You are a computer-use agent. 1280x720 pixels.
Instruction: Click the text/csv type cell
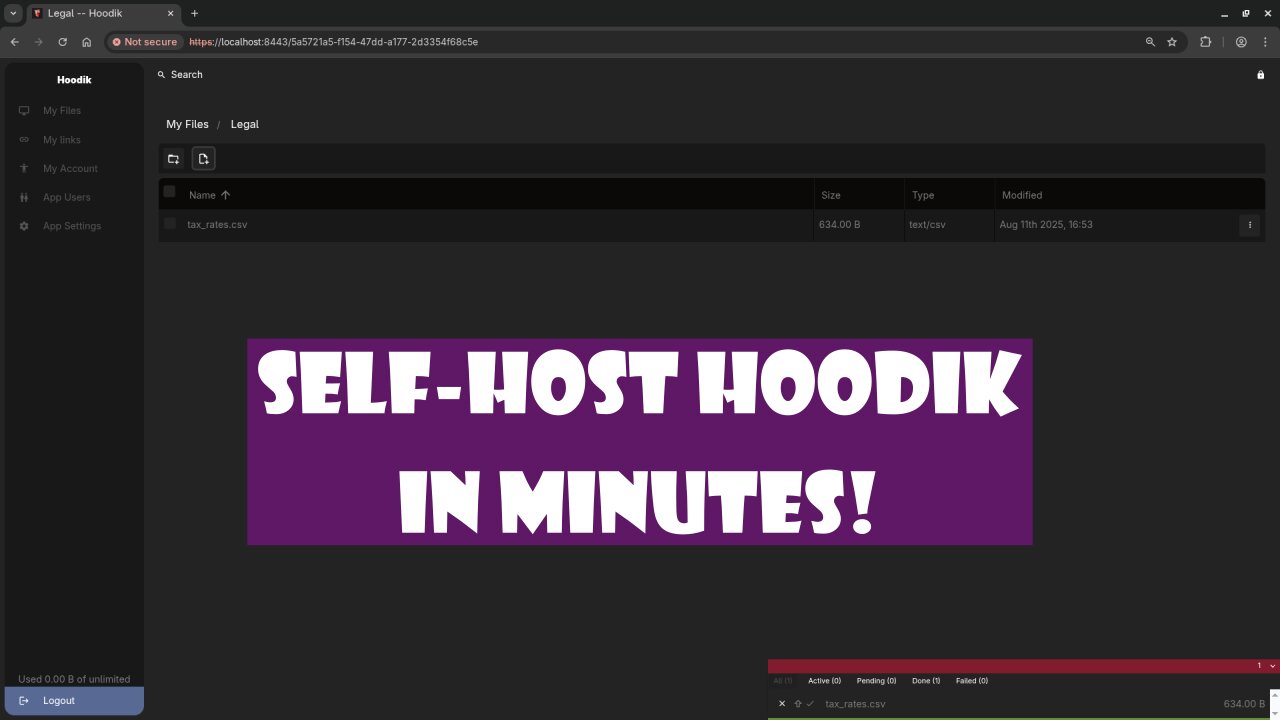[x=927, y=225]
